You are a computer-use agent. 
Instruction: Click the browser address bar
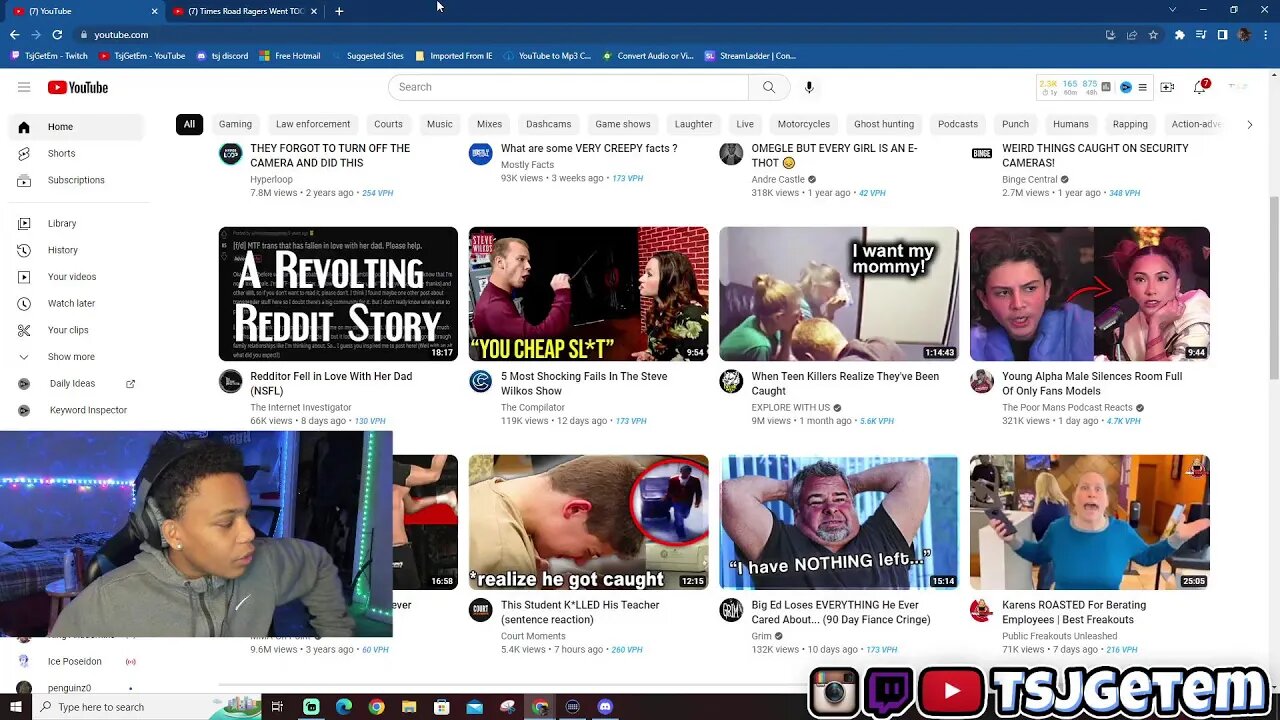pos(590,35)
